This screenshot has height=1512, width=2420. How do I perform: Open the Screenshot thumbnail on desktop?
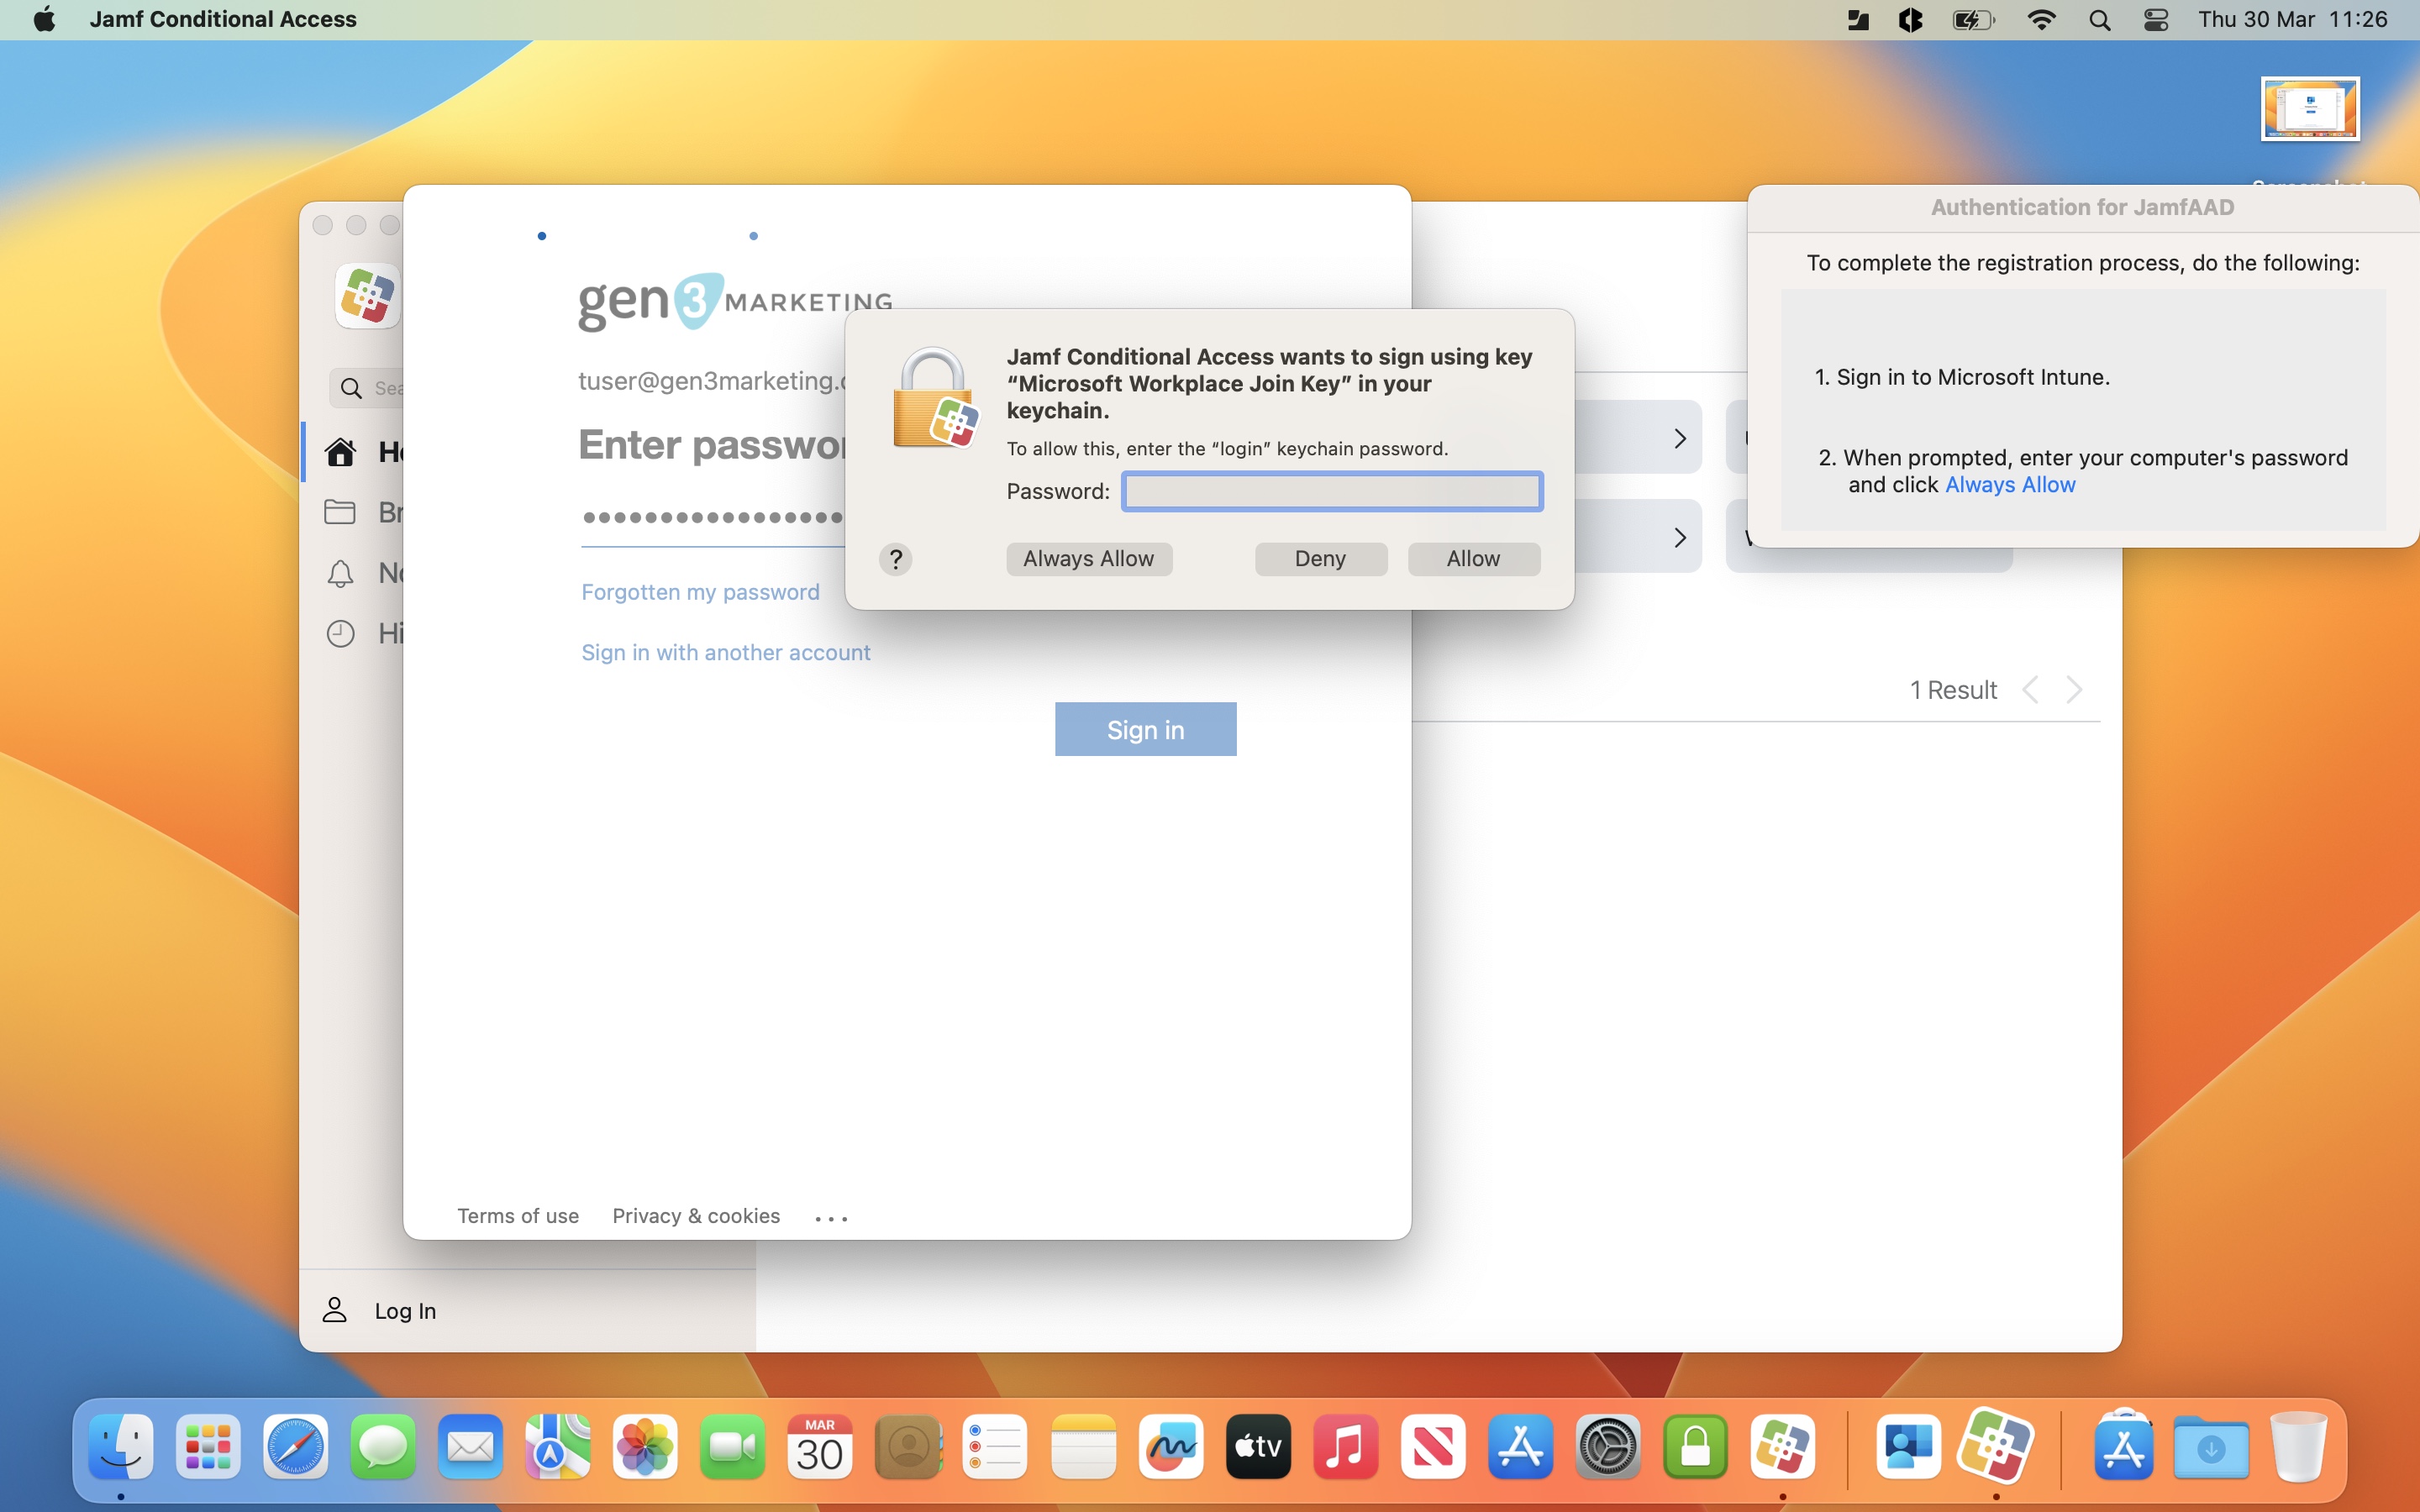[2310, 109]
